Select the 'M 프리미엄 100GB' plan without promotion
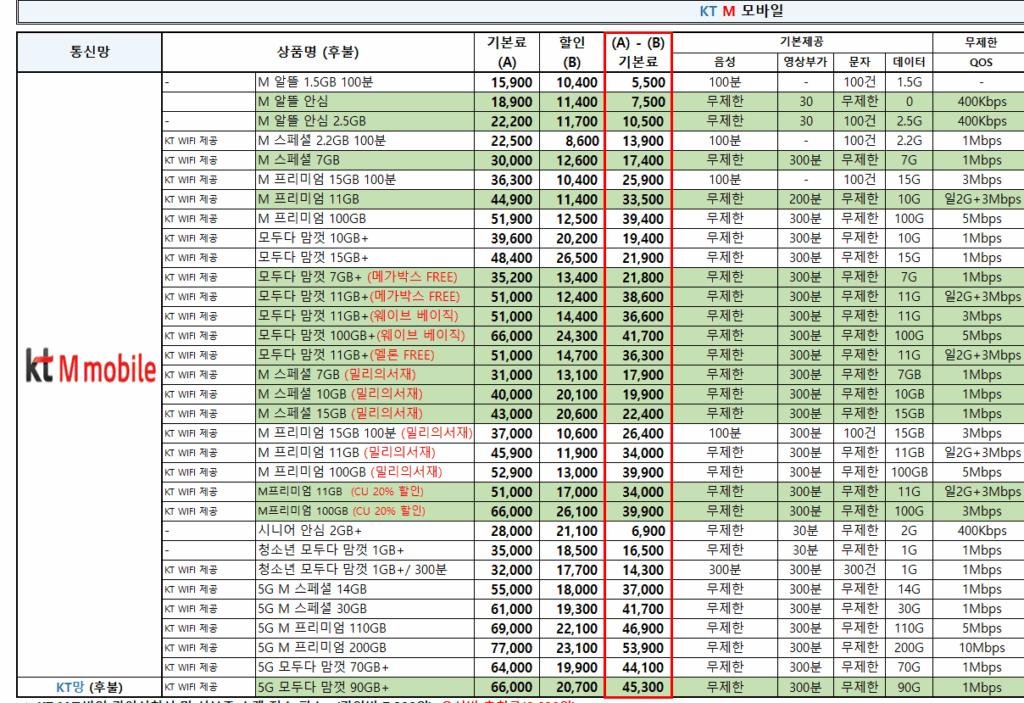1024x703 pixels. pos(312,219)
